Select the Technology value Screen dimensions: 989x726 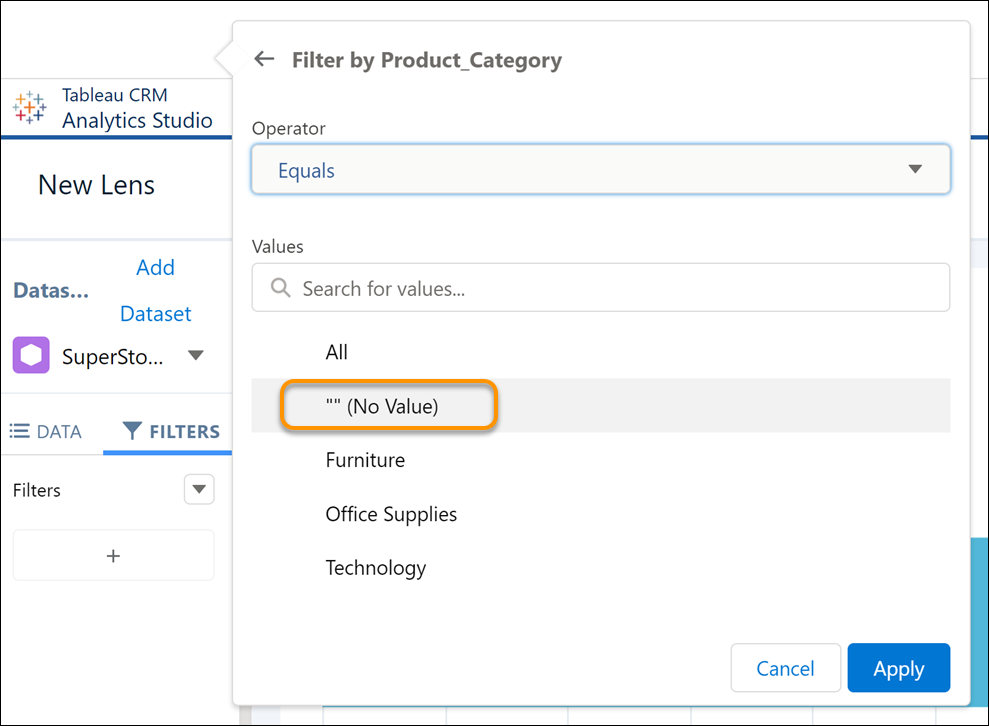600,568
